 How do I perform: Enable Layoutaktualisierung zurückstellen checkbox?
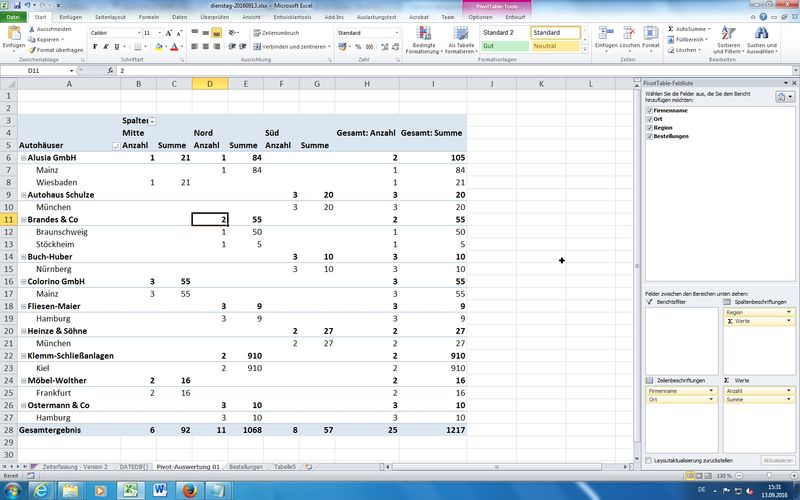[650, 459]
